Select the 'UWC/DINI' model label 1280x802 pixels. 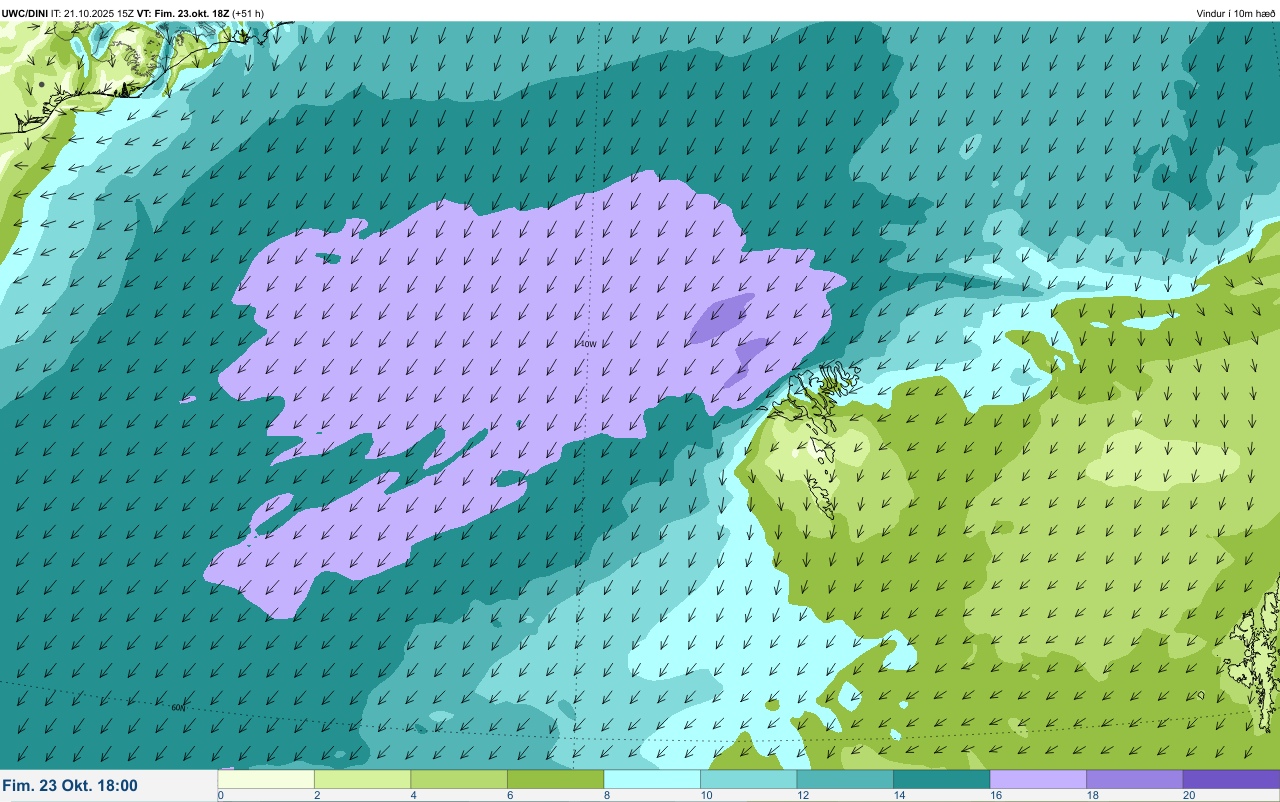click(x=23, y=13)
